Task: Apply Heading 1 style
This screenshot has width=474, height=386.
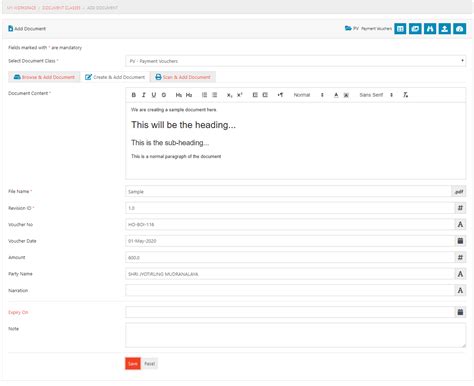Action: click(x=179, y=95)
